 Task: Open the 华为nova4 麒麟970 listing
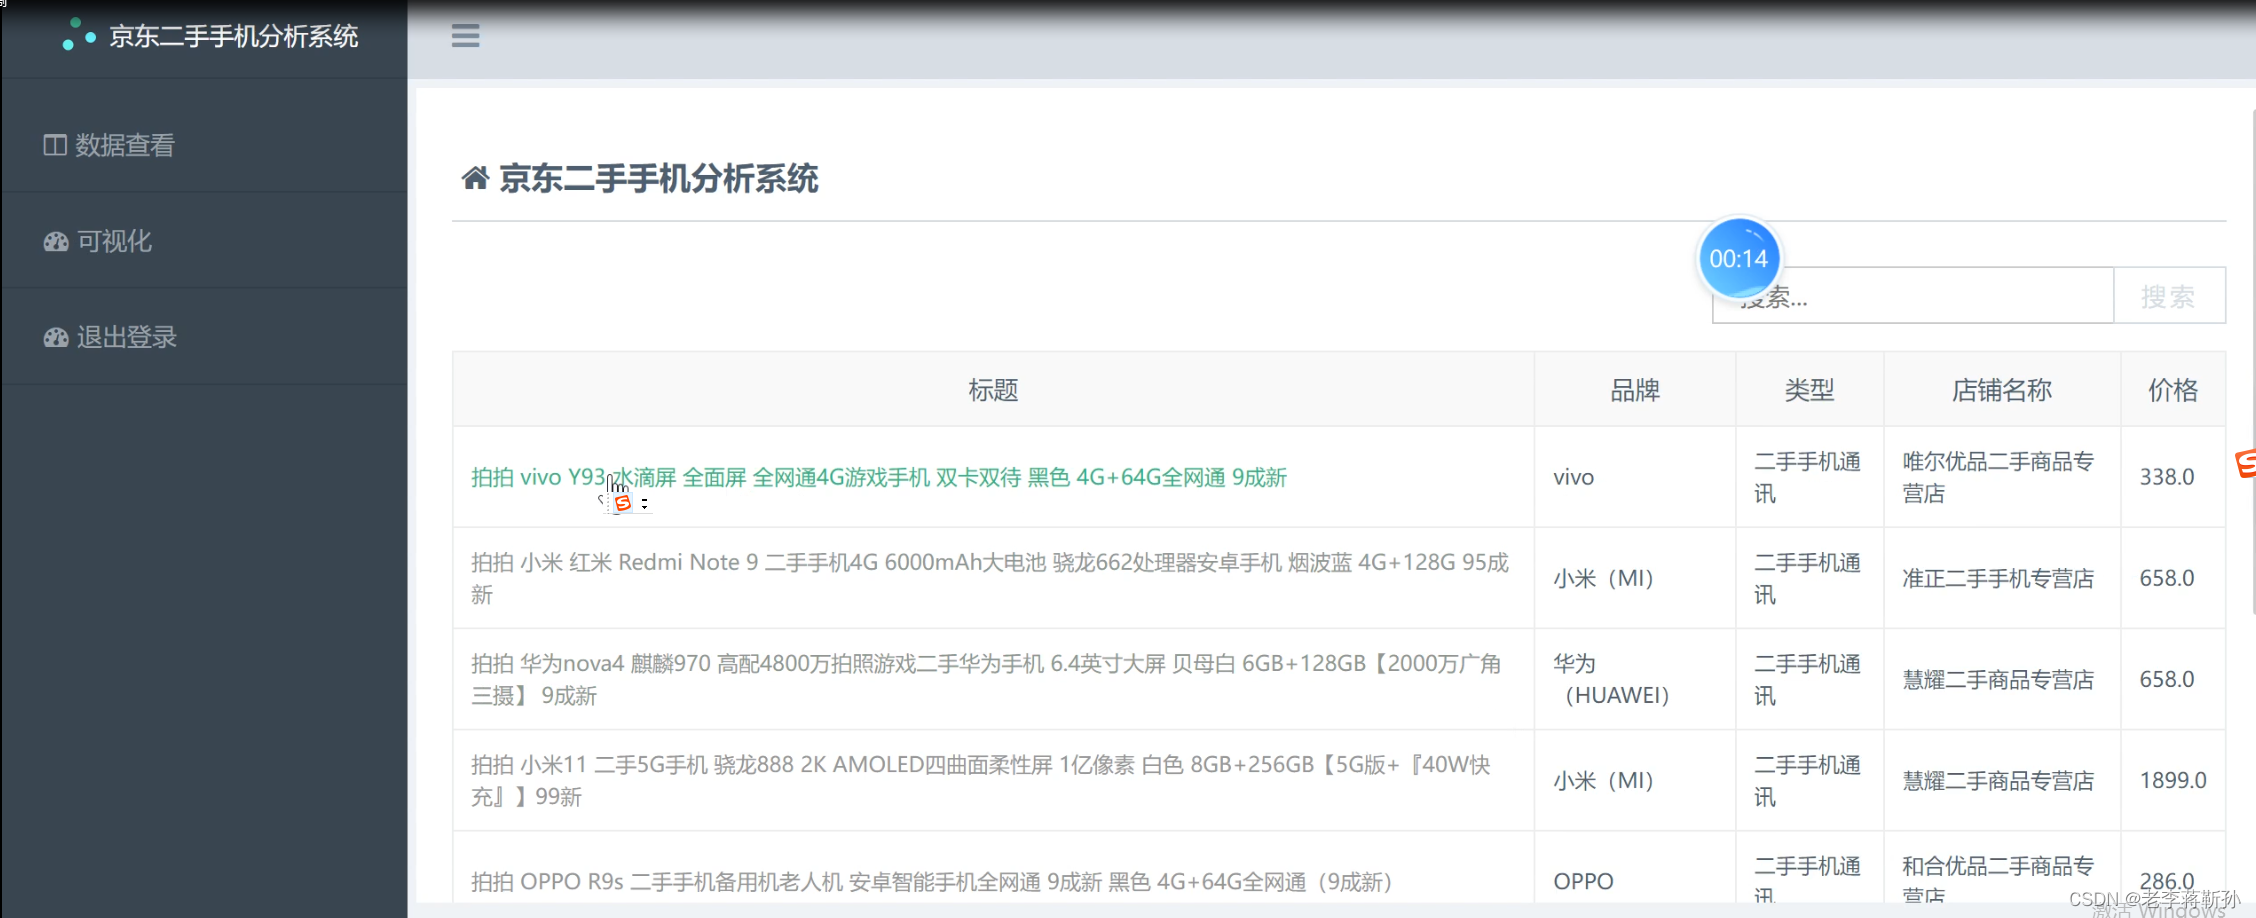pyautogui.click(x=986, y=679)
